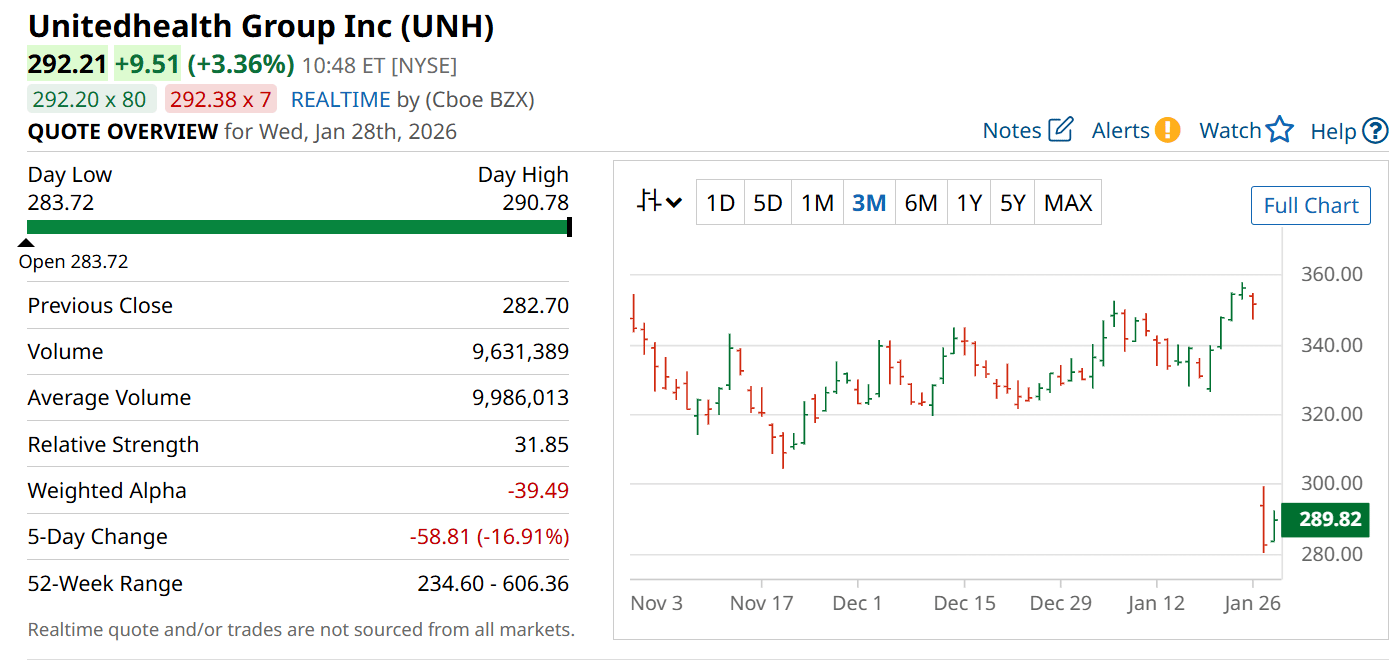Viewport: 1395px width, 660px height.
Task: Select the 1D chart period
Action: (720, 203)
